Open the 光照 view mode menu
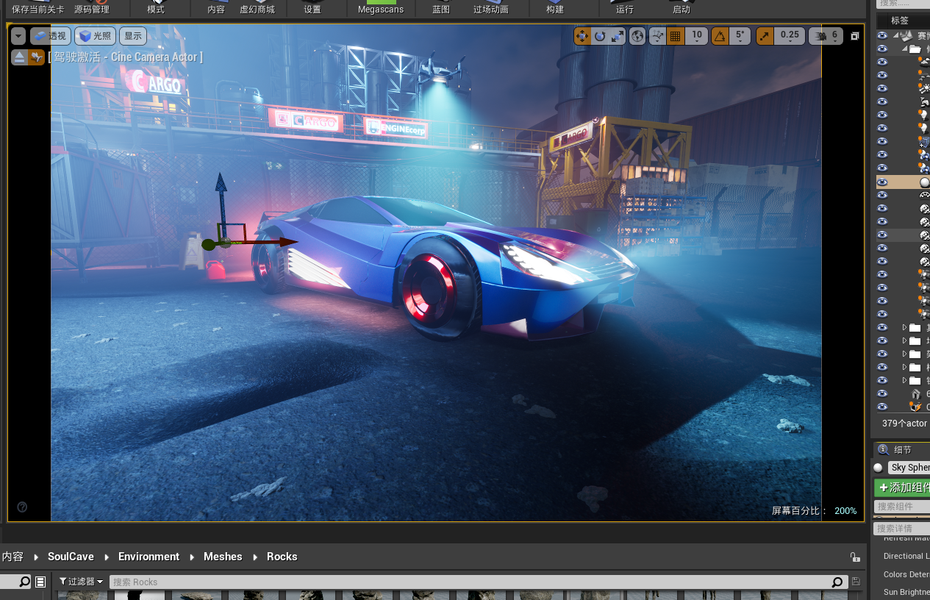 point(95,36)
